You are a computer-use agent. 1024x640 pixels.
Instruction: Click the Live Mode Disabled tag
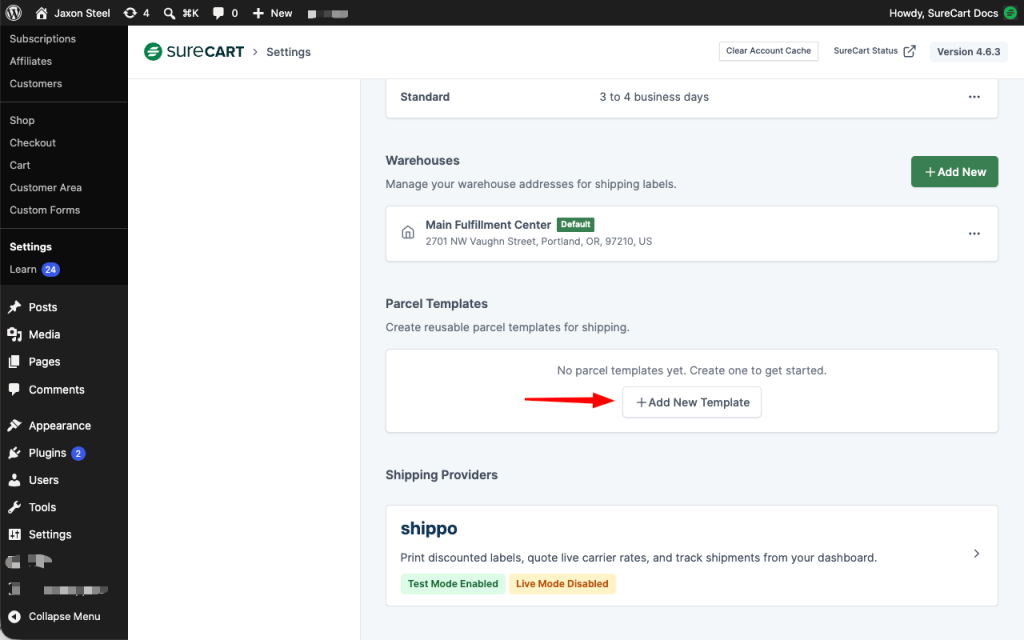[562, 584]
